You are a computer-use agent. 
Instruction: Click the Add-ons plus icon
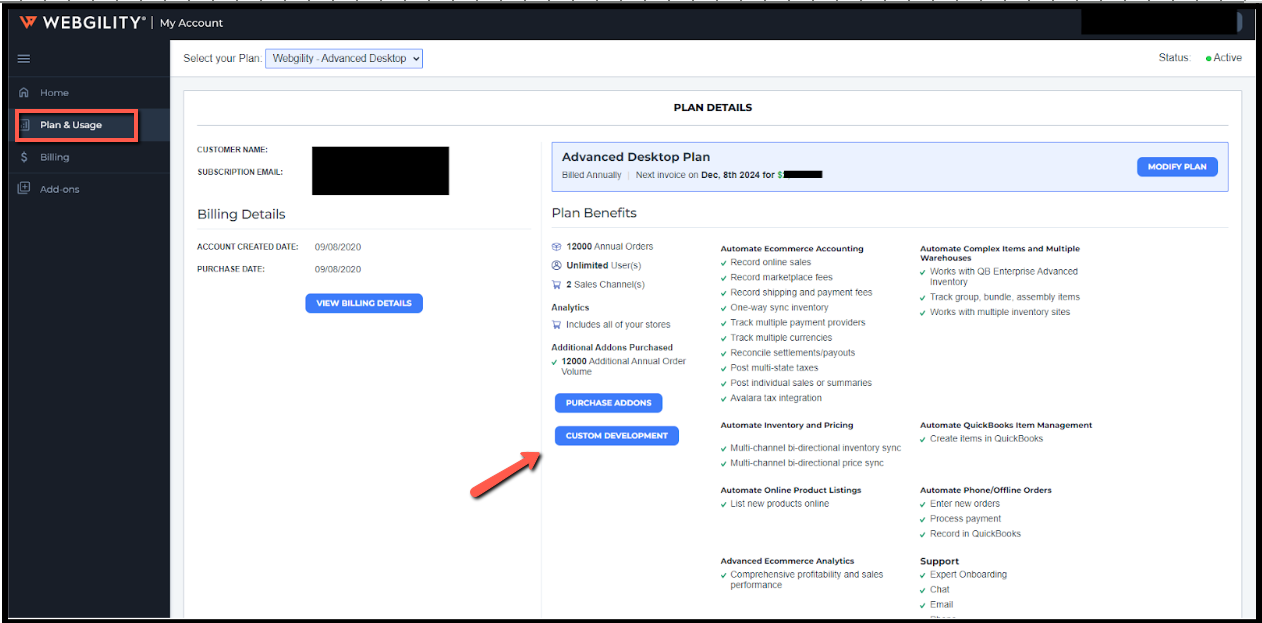tap(24, 189)
